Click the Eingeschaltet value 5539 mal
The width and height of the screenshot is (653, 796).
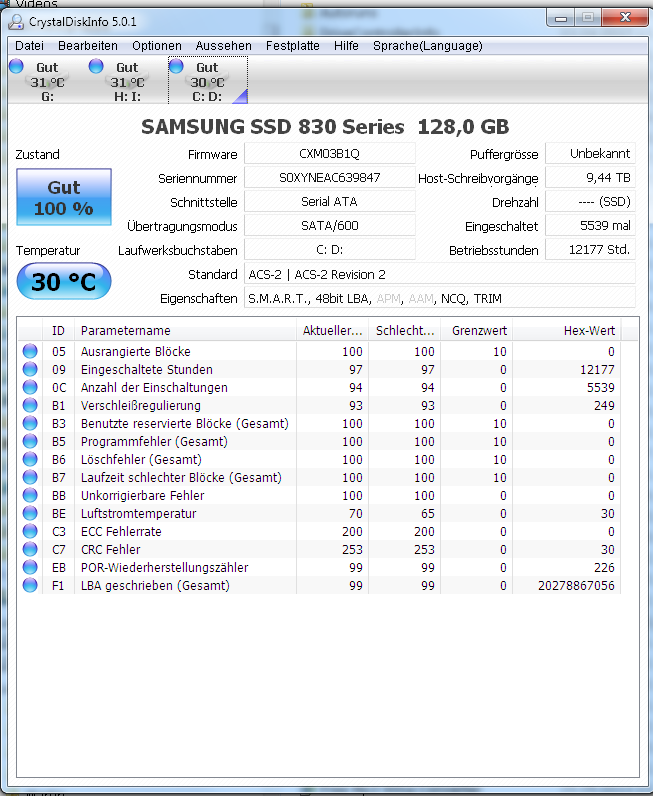(591, 225)
